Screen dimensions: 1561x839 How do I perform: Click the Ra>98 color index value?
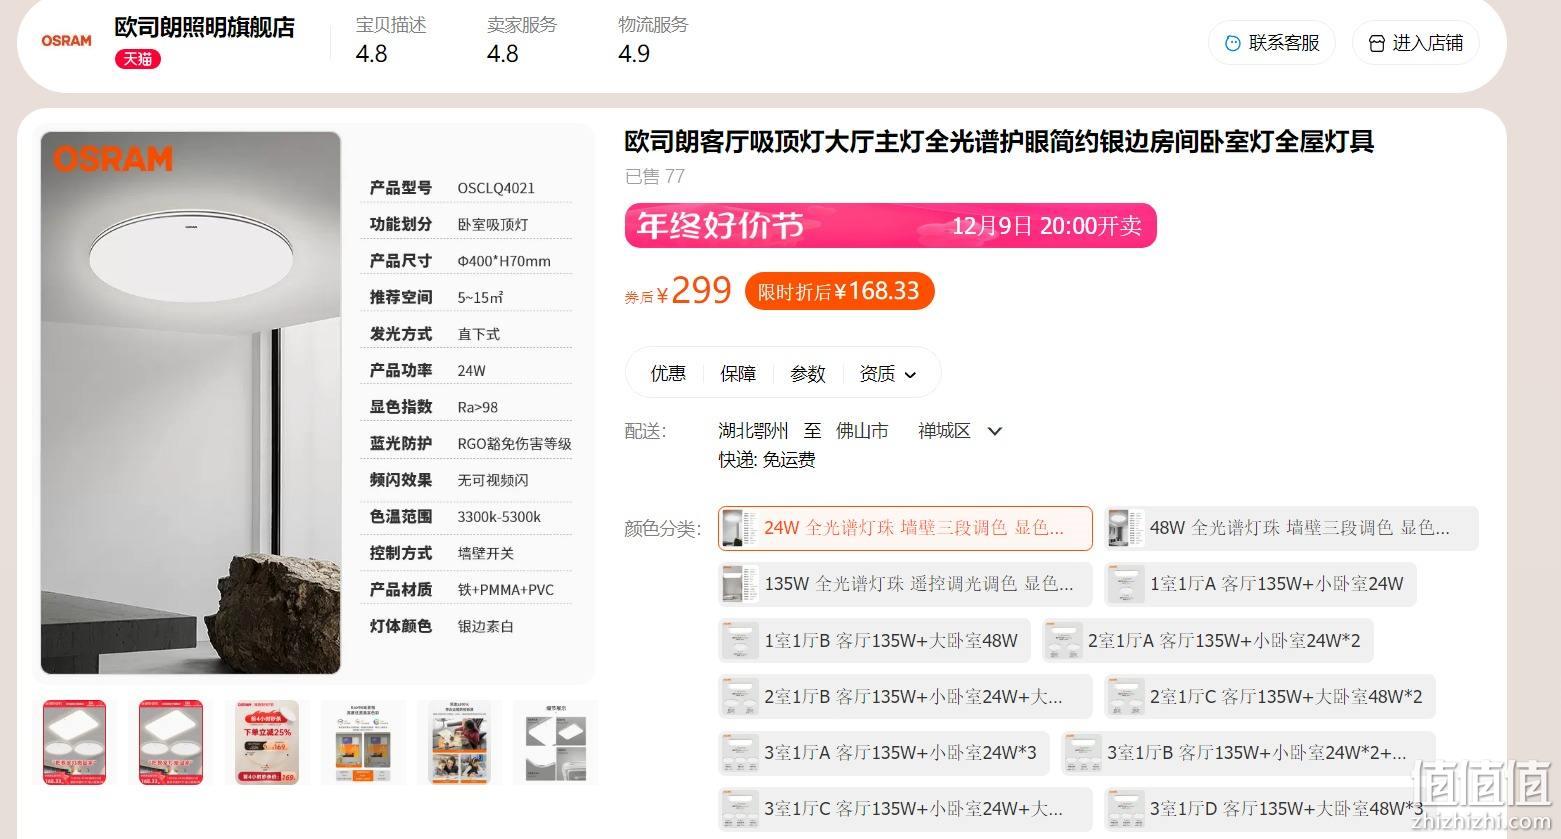tap(477, 407)
